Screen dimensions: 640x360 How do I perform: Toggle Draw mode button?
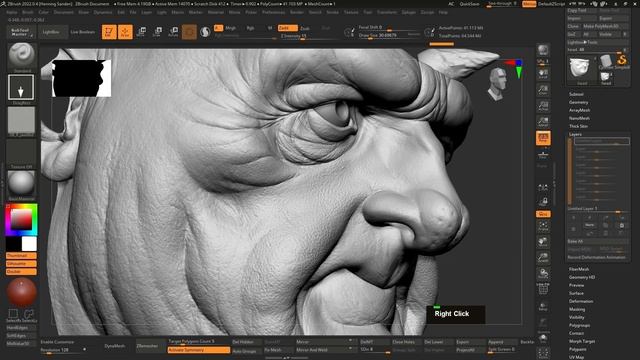[x=125, y=32]
